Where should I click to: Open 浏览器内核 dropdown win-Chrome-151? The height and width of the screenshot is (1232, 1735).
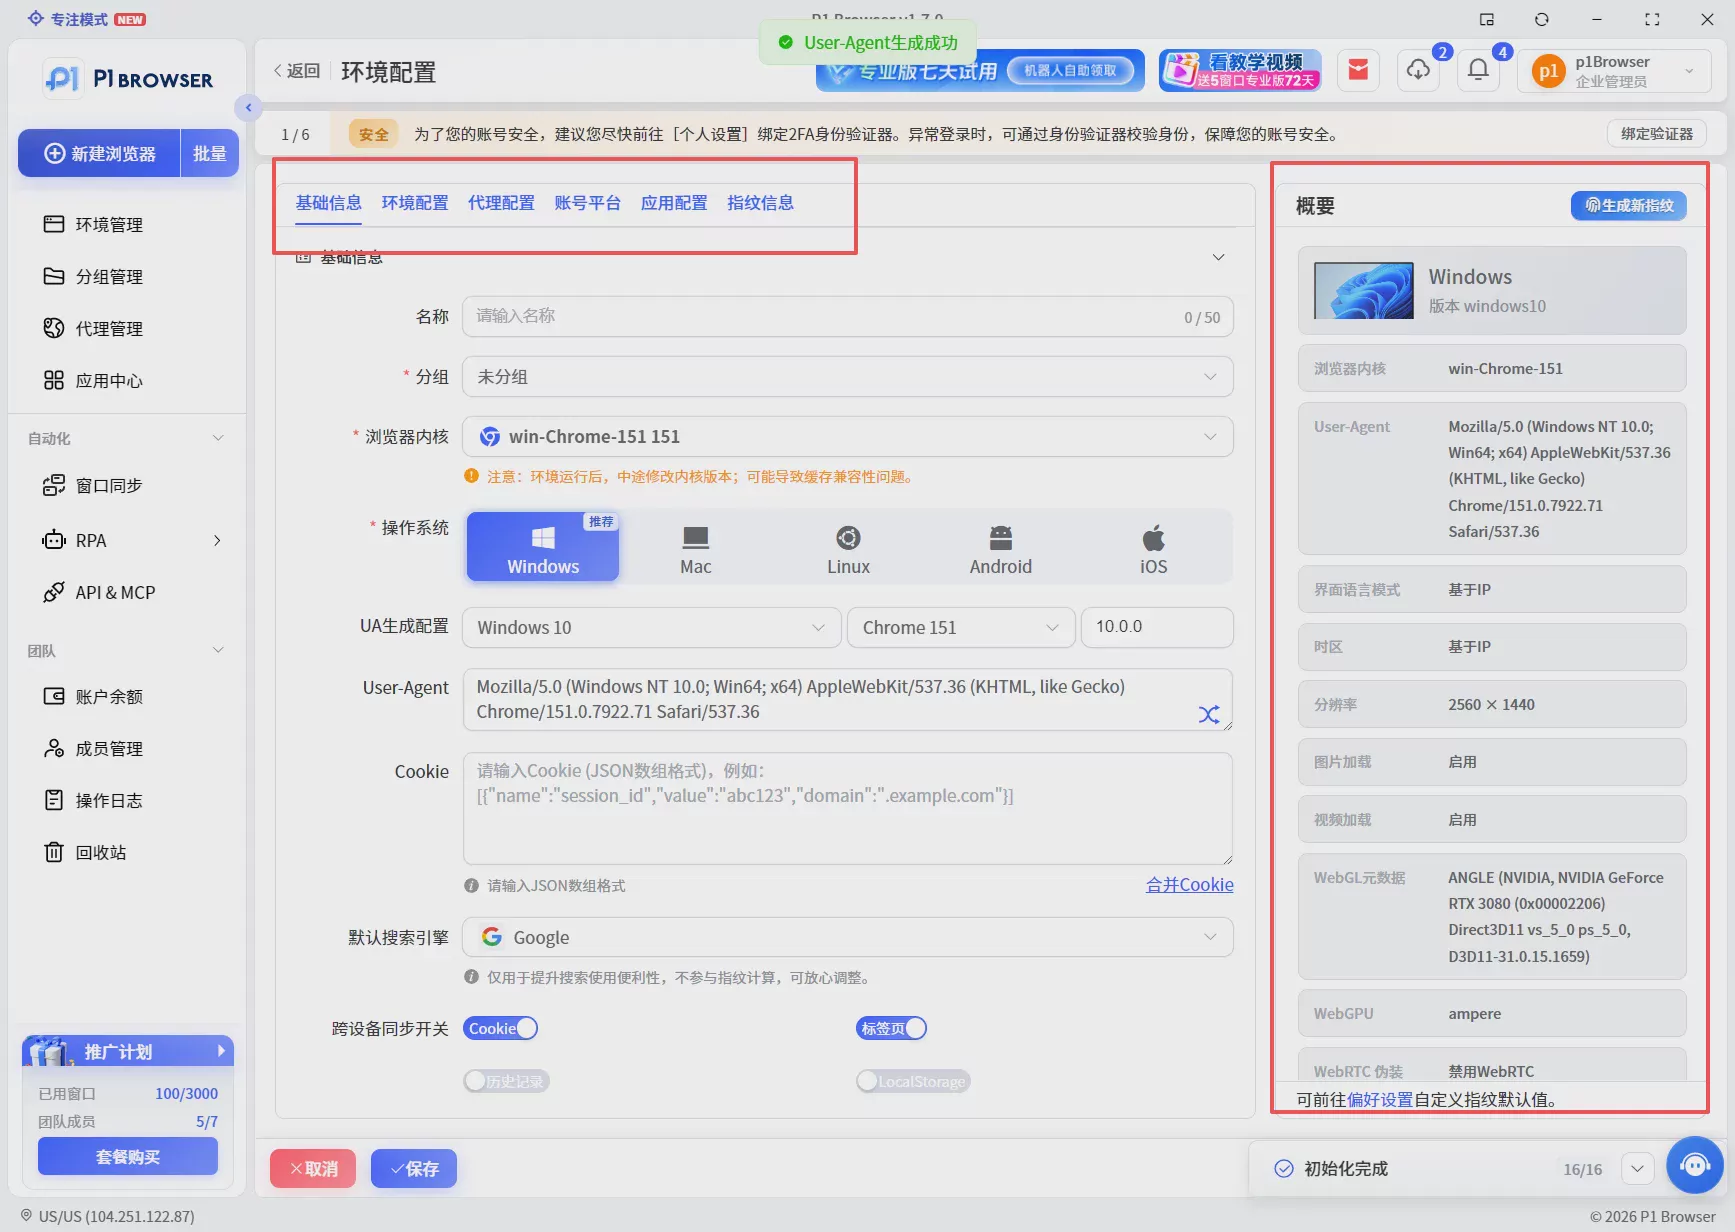tap(848, 437)
